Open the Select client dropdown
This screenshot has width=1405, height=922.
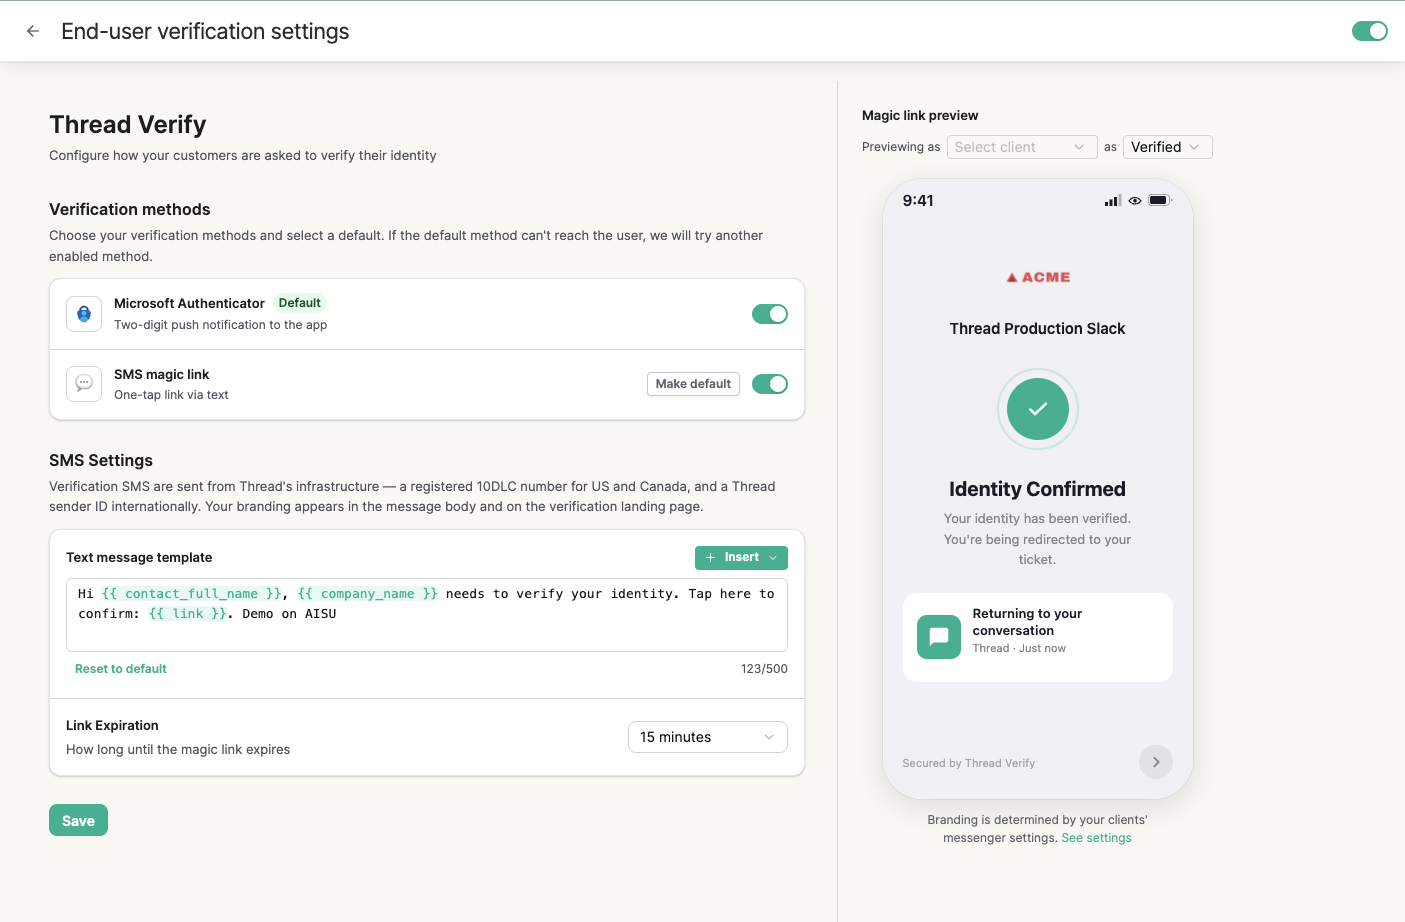pos(1022,147)
